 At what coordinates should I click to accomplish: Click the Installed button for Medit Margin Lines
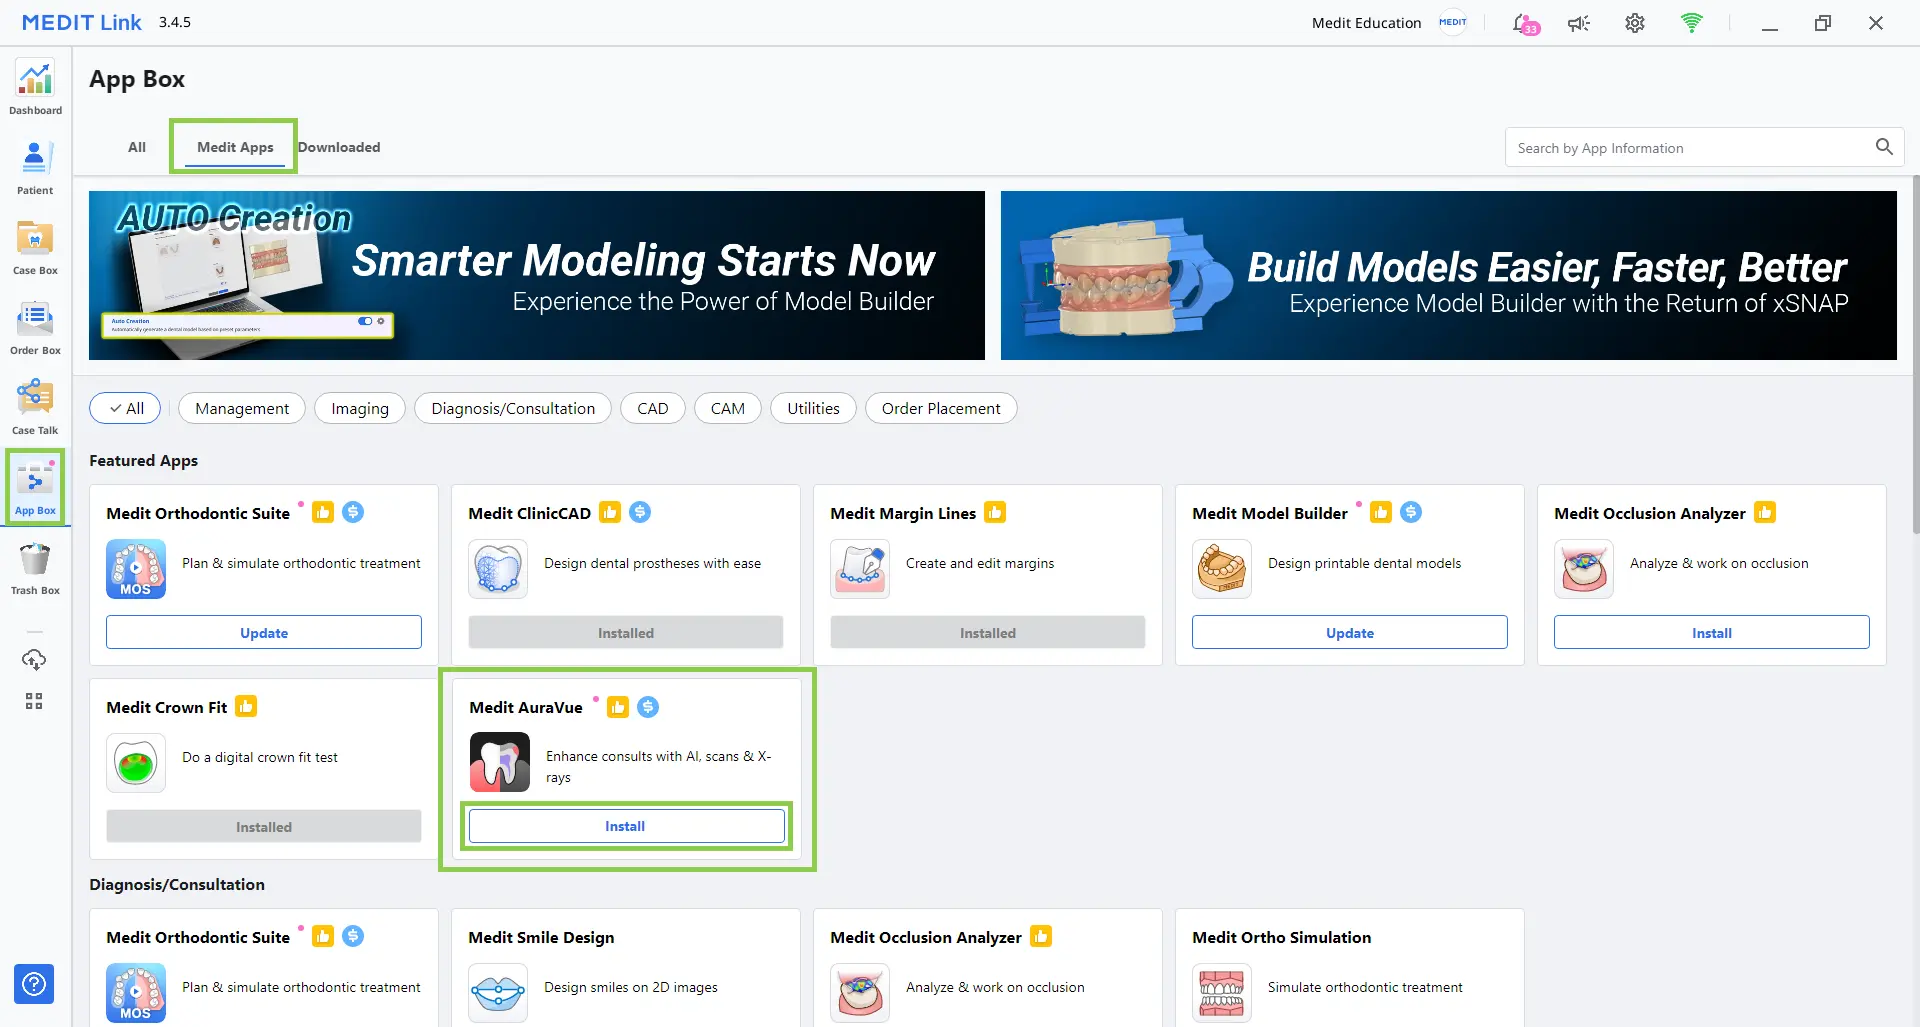pyautogui.click(x=988, y=632)
